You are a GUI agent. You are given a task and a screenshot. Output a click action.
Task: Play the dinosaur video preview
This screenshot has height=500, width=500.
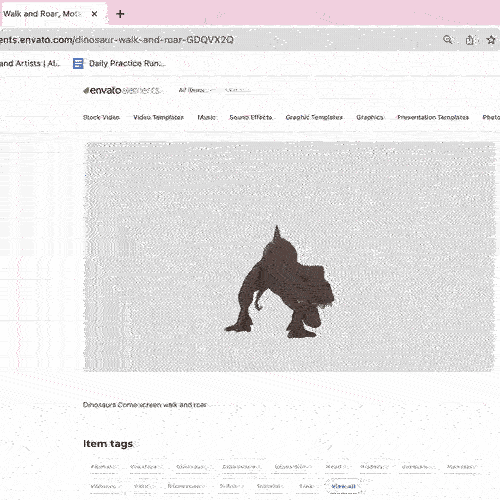pos(289,257)
